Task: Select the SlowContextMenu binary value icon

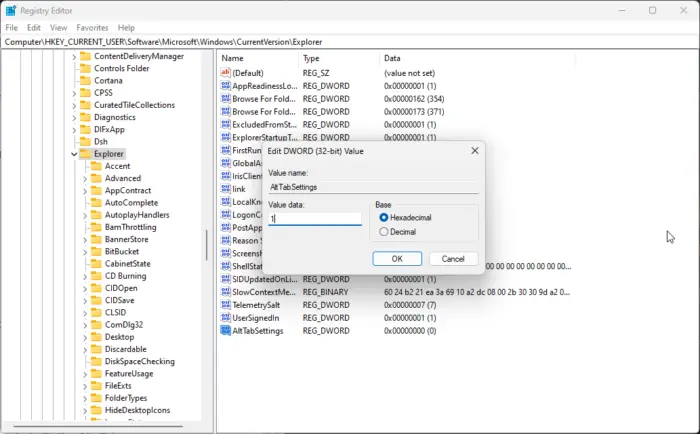Action: click(225, 292)
